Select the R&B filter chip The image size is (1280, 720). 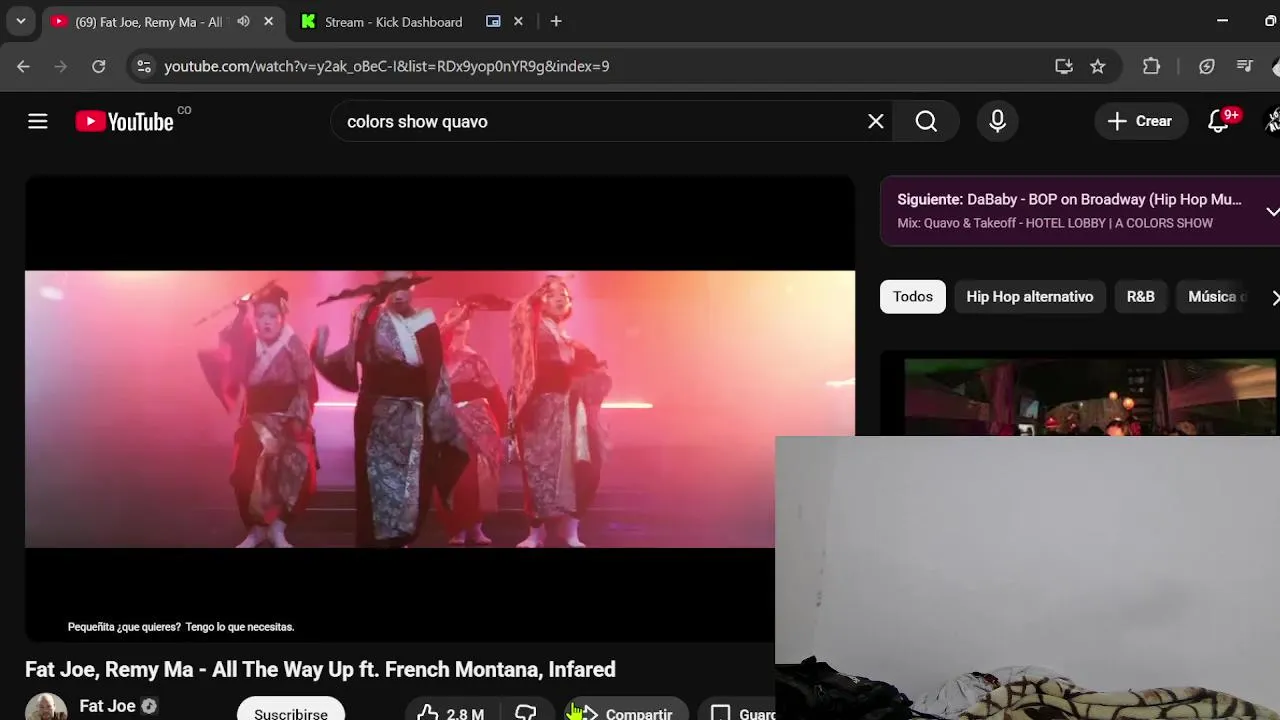tap(1140, 296)
